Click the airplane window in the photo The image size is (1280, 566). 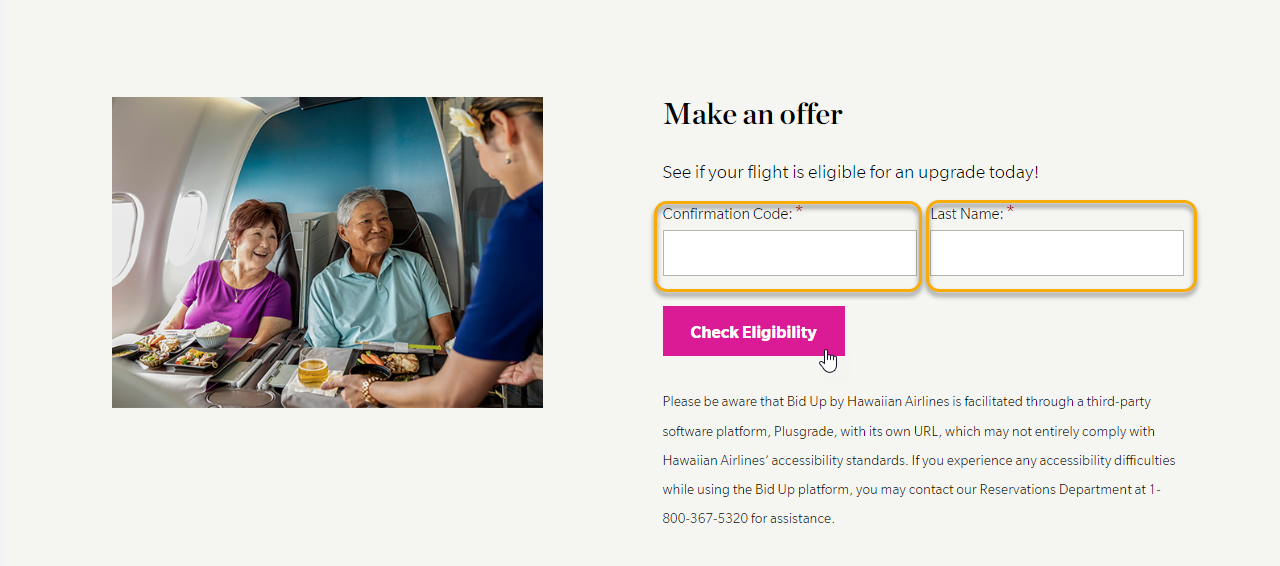tap(186, 228)
